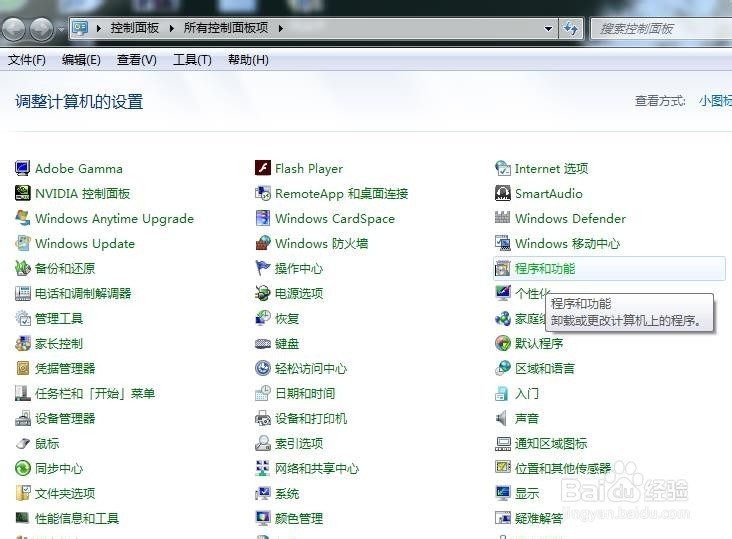Open the 性能信息和工具 link

pyautogui.click(x=77, y=518)
